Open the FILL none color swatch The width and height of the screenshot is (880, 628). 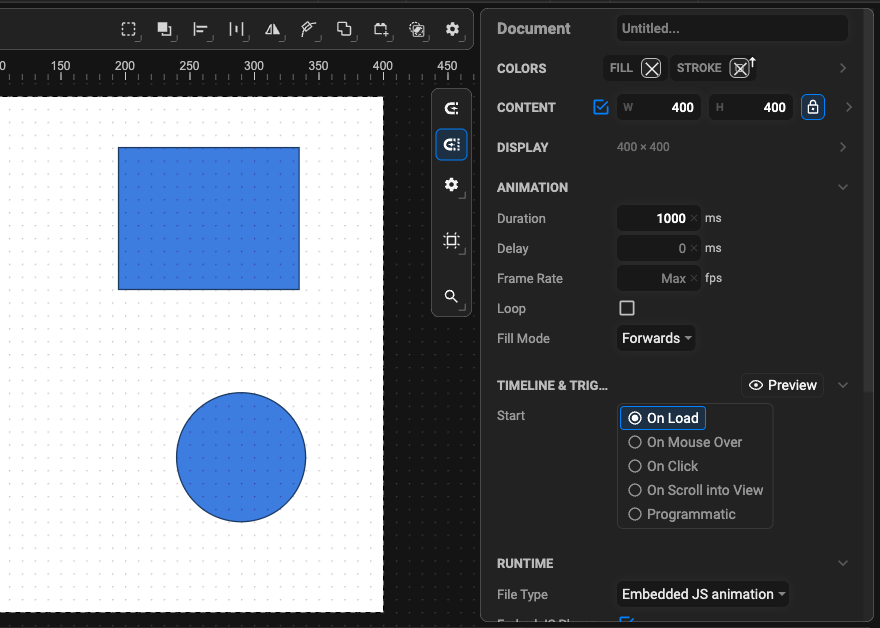651,68
